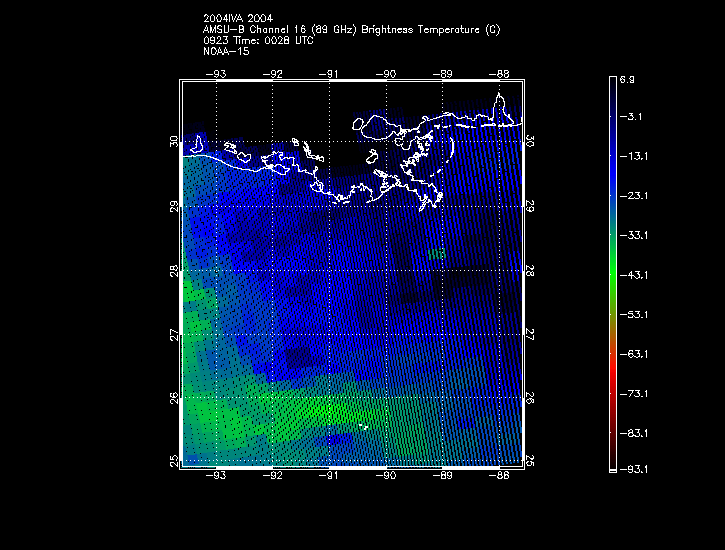Click the -53.1 colorbar label
Screen dimensions: 725x550
click(x=633, y=315)
